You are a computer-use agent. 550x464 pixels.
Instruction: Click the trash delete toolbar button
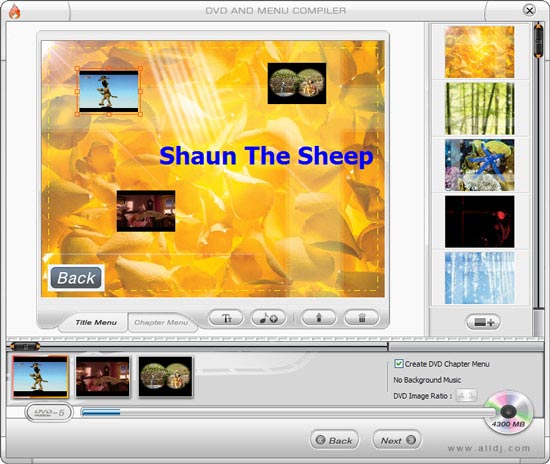(362, 318)
